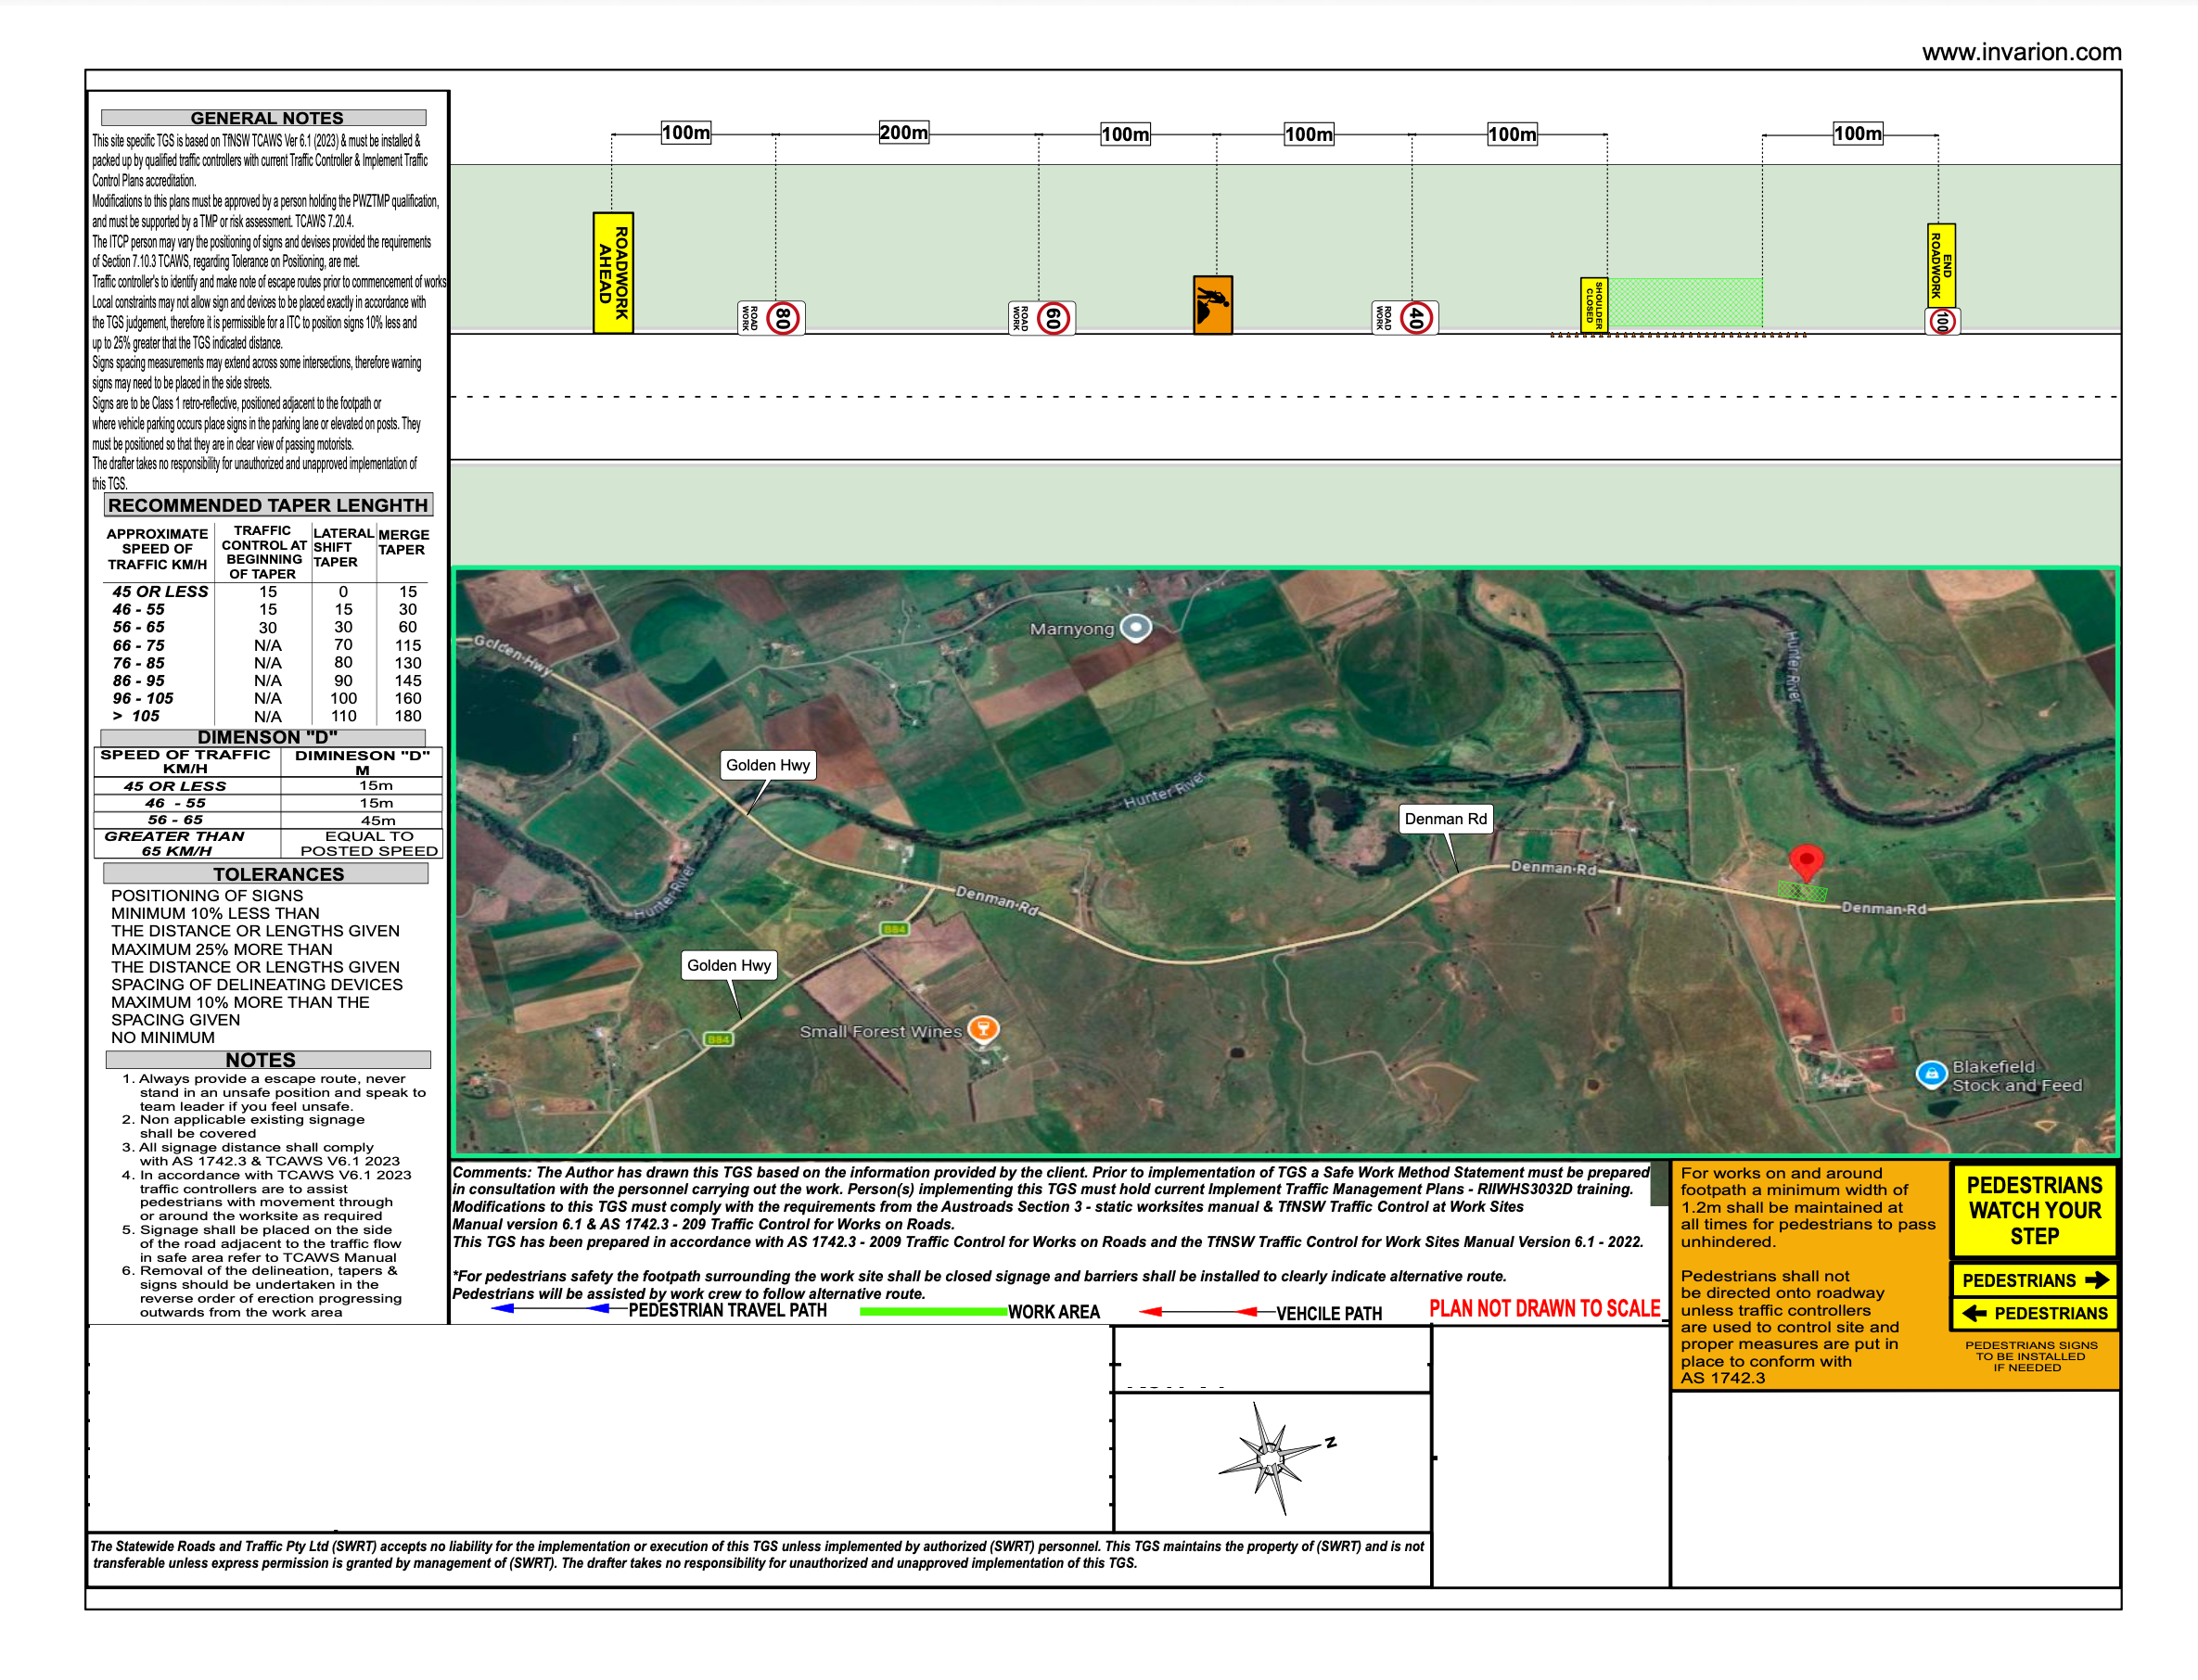Click the LATERAL SHIFT TAPER column header
Viewport: 2198px width, 1680px height.
click(x=343, y=546)
